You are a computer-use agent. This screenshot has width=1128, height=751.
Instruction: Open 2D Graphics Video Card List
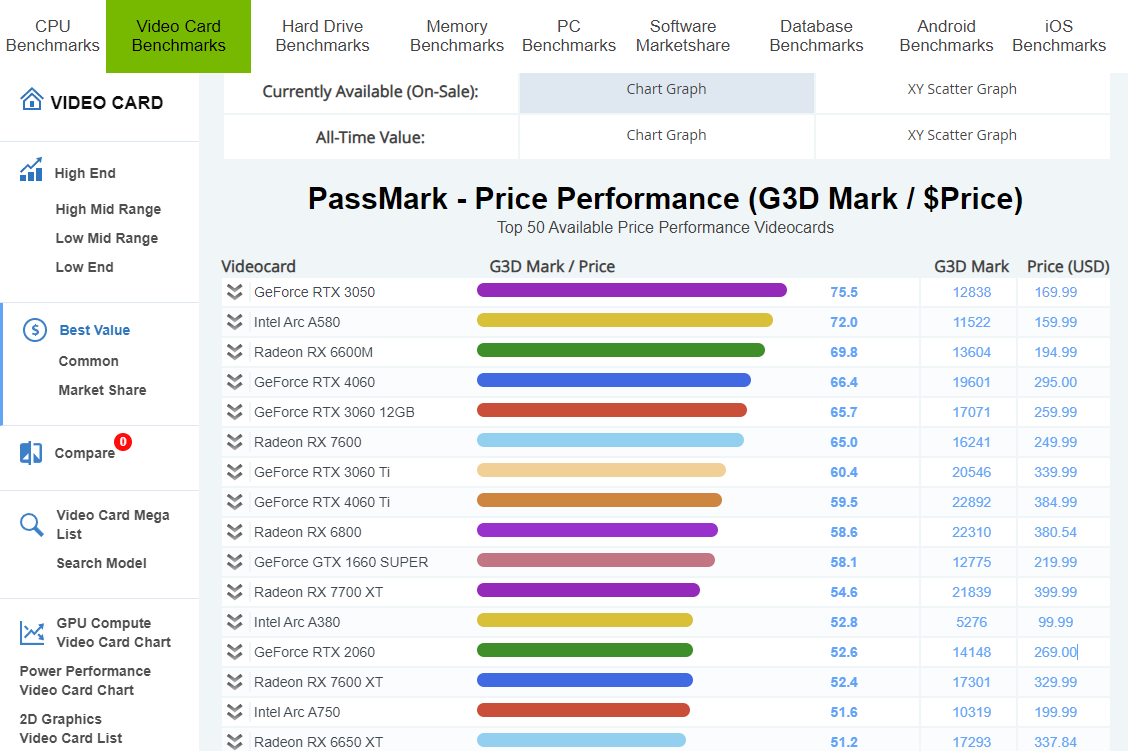(70, 729)
